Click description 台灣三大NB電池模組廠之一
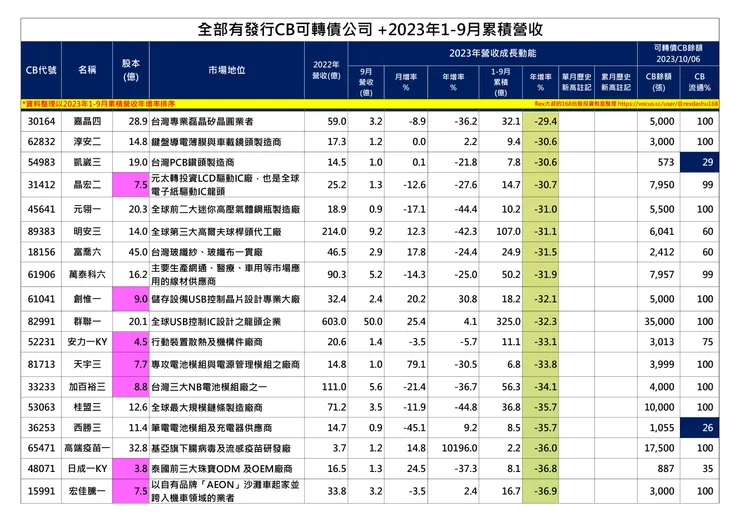 pyautogui.click(x=209, y=387)
